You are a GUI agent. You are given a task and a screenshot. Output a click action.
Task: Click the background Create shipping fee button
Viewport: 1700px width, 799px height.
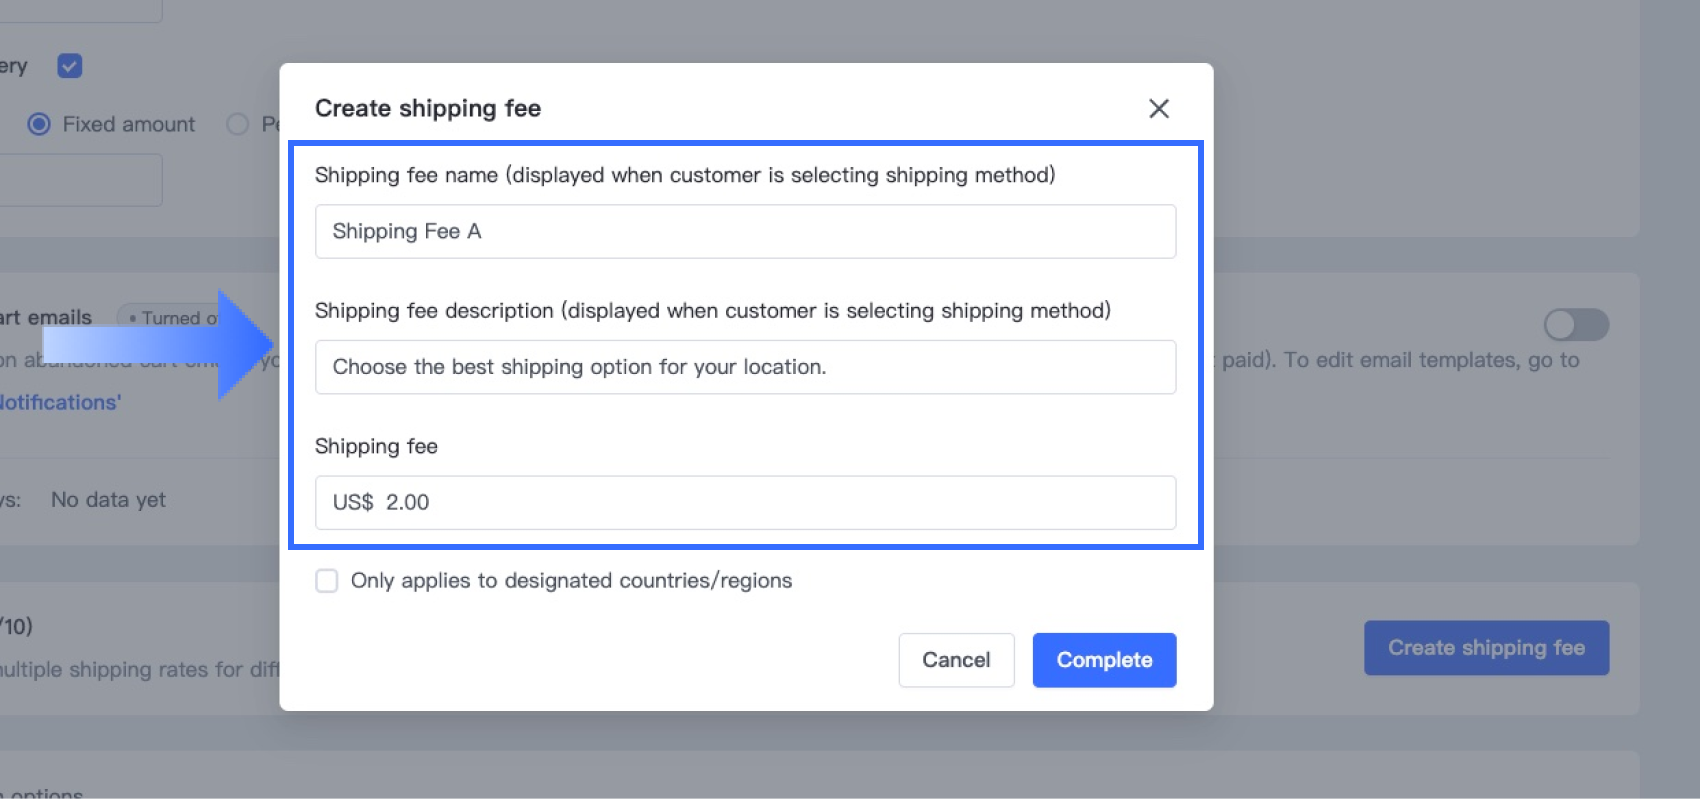click(1485, 648)
